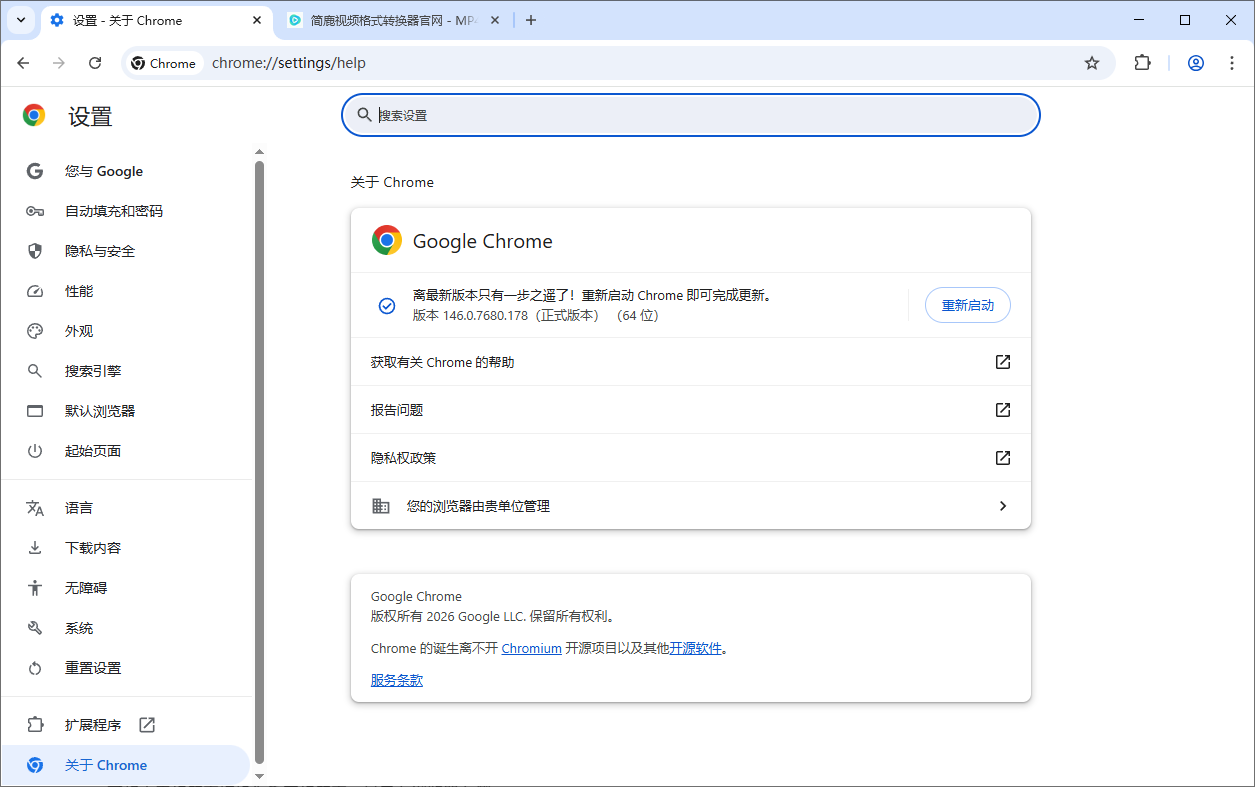Select the 重置设置 sidebar icon
Viewport: 1255px width, 787px height.
(35, 667)
